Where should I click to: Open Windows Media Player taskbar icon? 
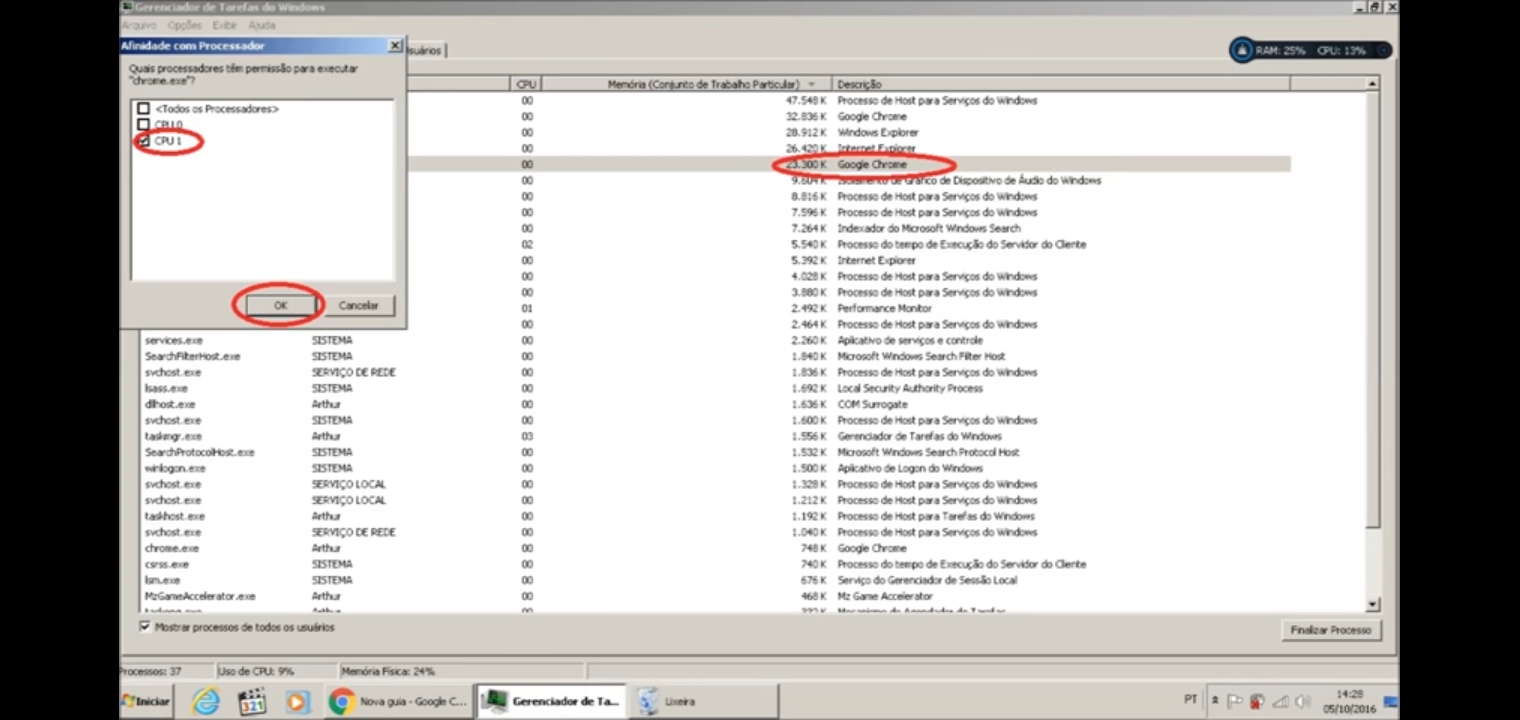coord(297,701)
